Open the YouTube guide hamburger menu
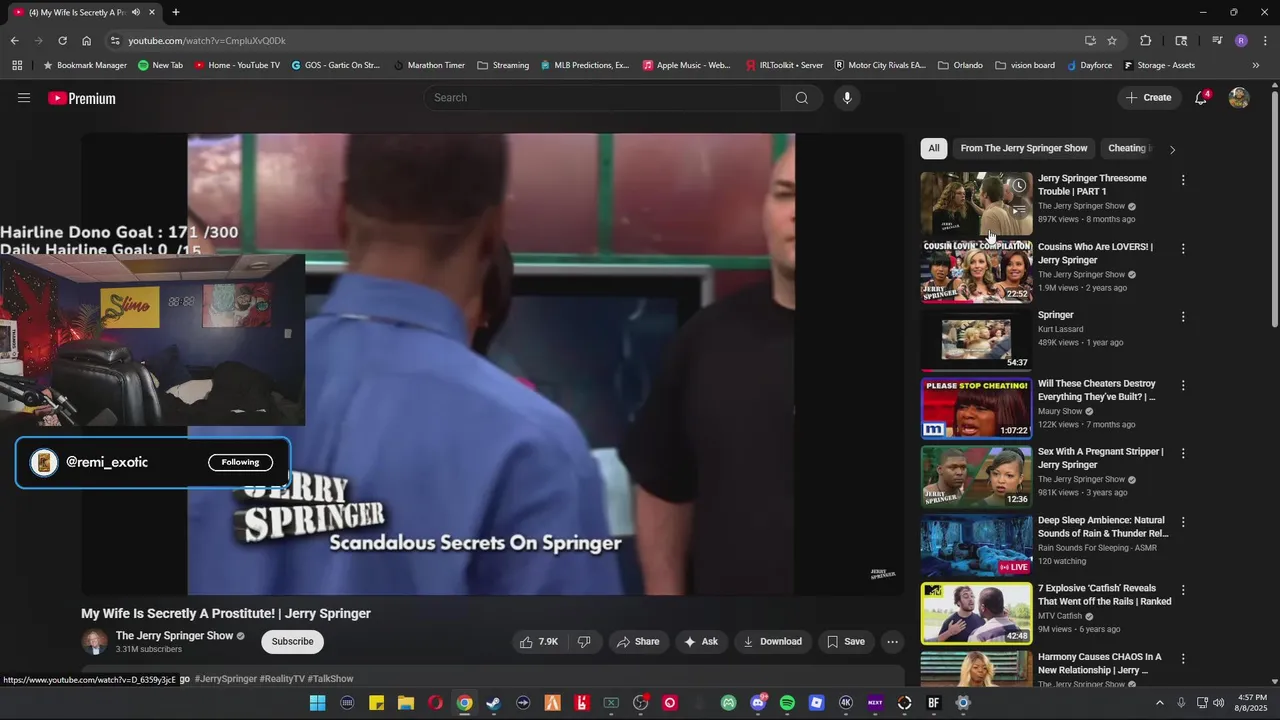Viewport: 1280px width, 720px height. [x=24, y=98]
